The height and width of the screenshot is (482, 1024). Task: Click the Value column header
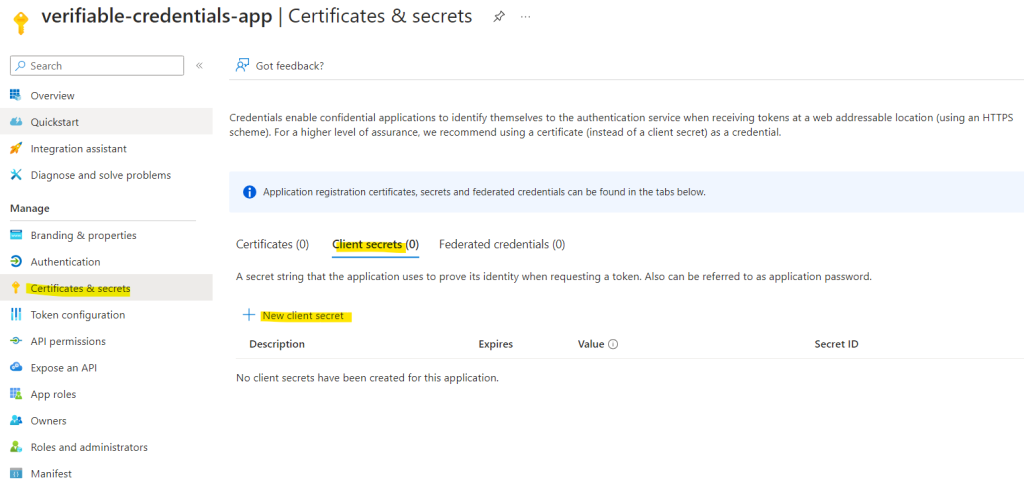tap(591, 344)
